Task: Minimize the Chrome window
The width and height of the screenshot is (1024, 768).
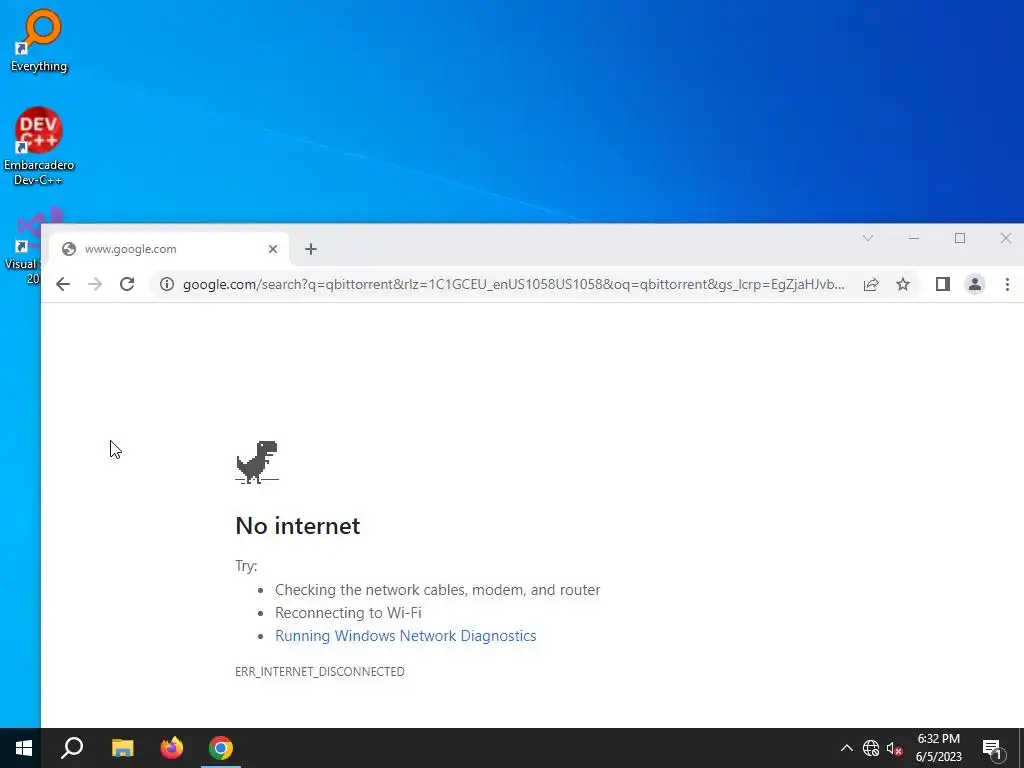Action: (x=914, y=238)
